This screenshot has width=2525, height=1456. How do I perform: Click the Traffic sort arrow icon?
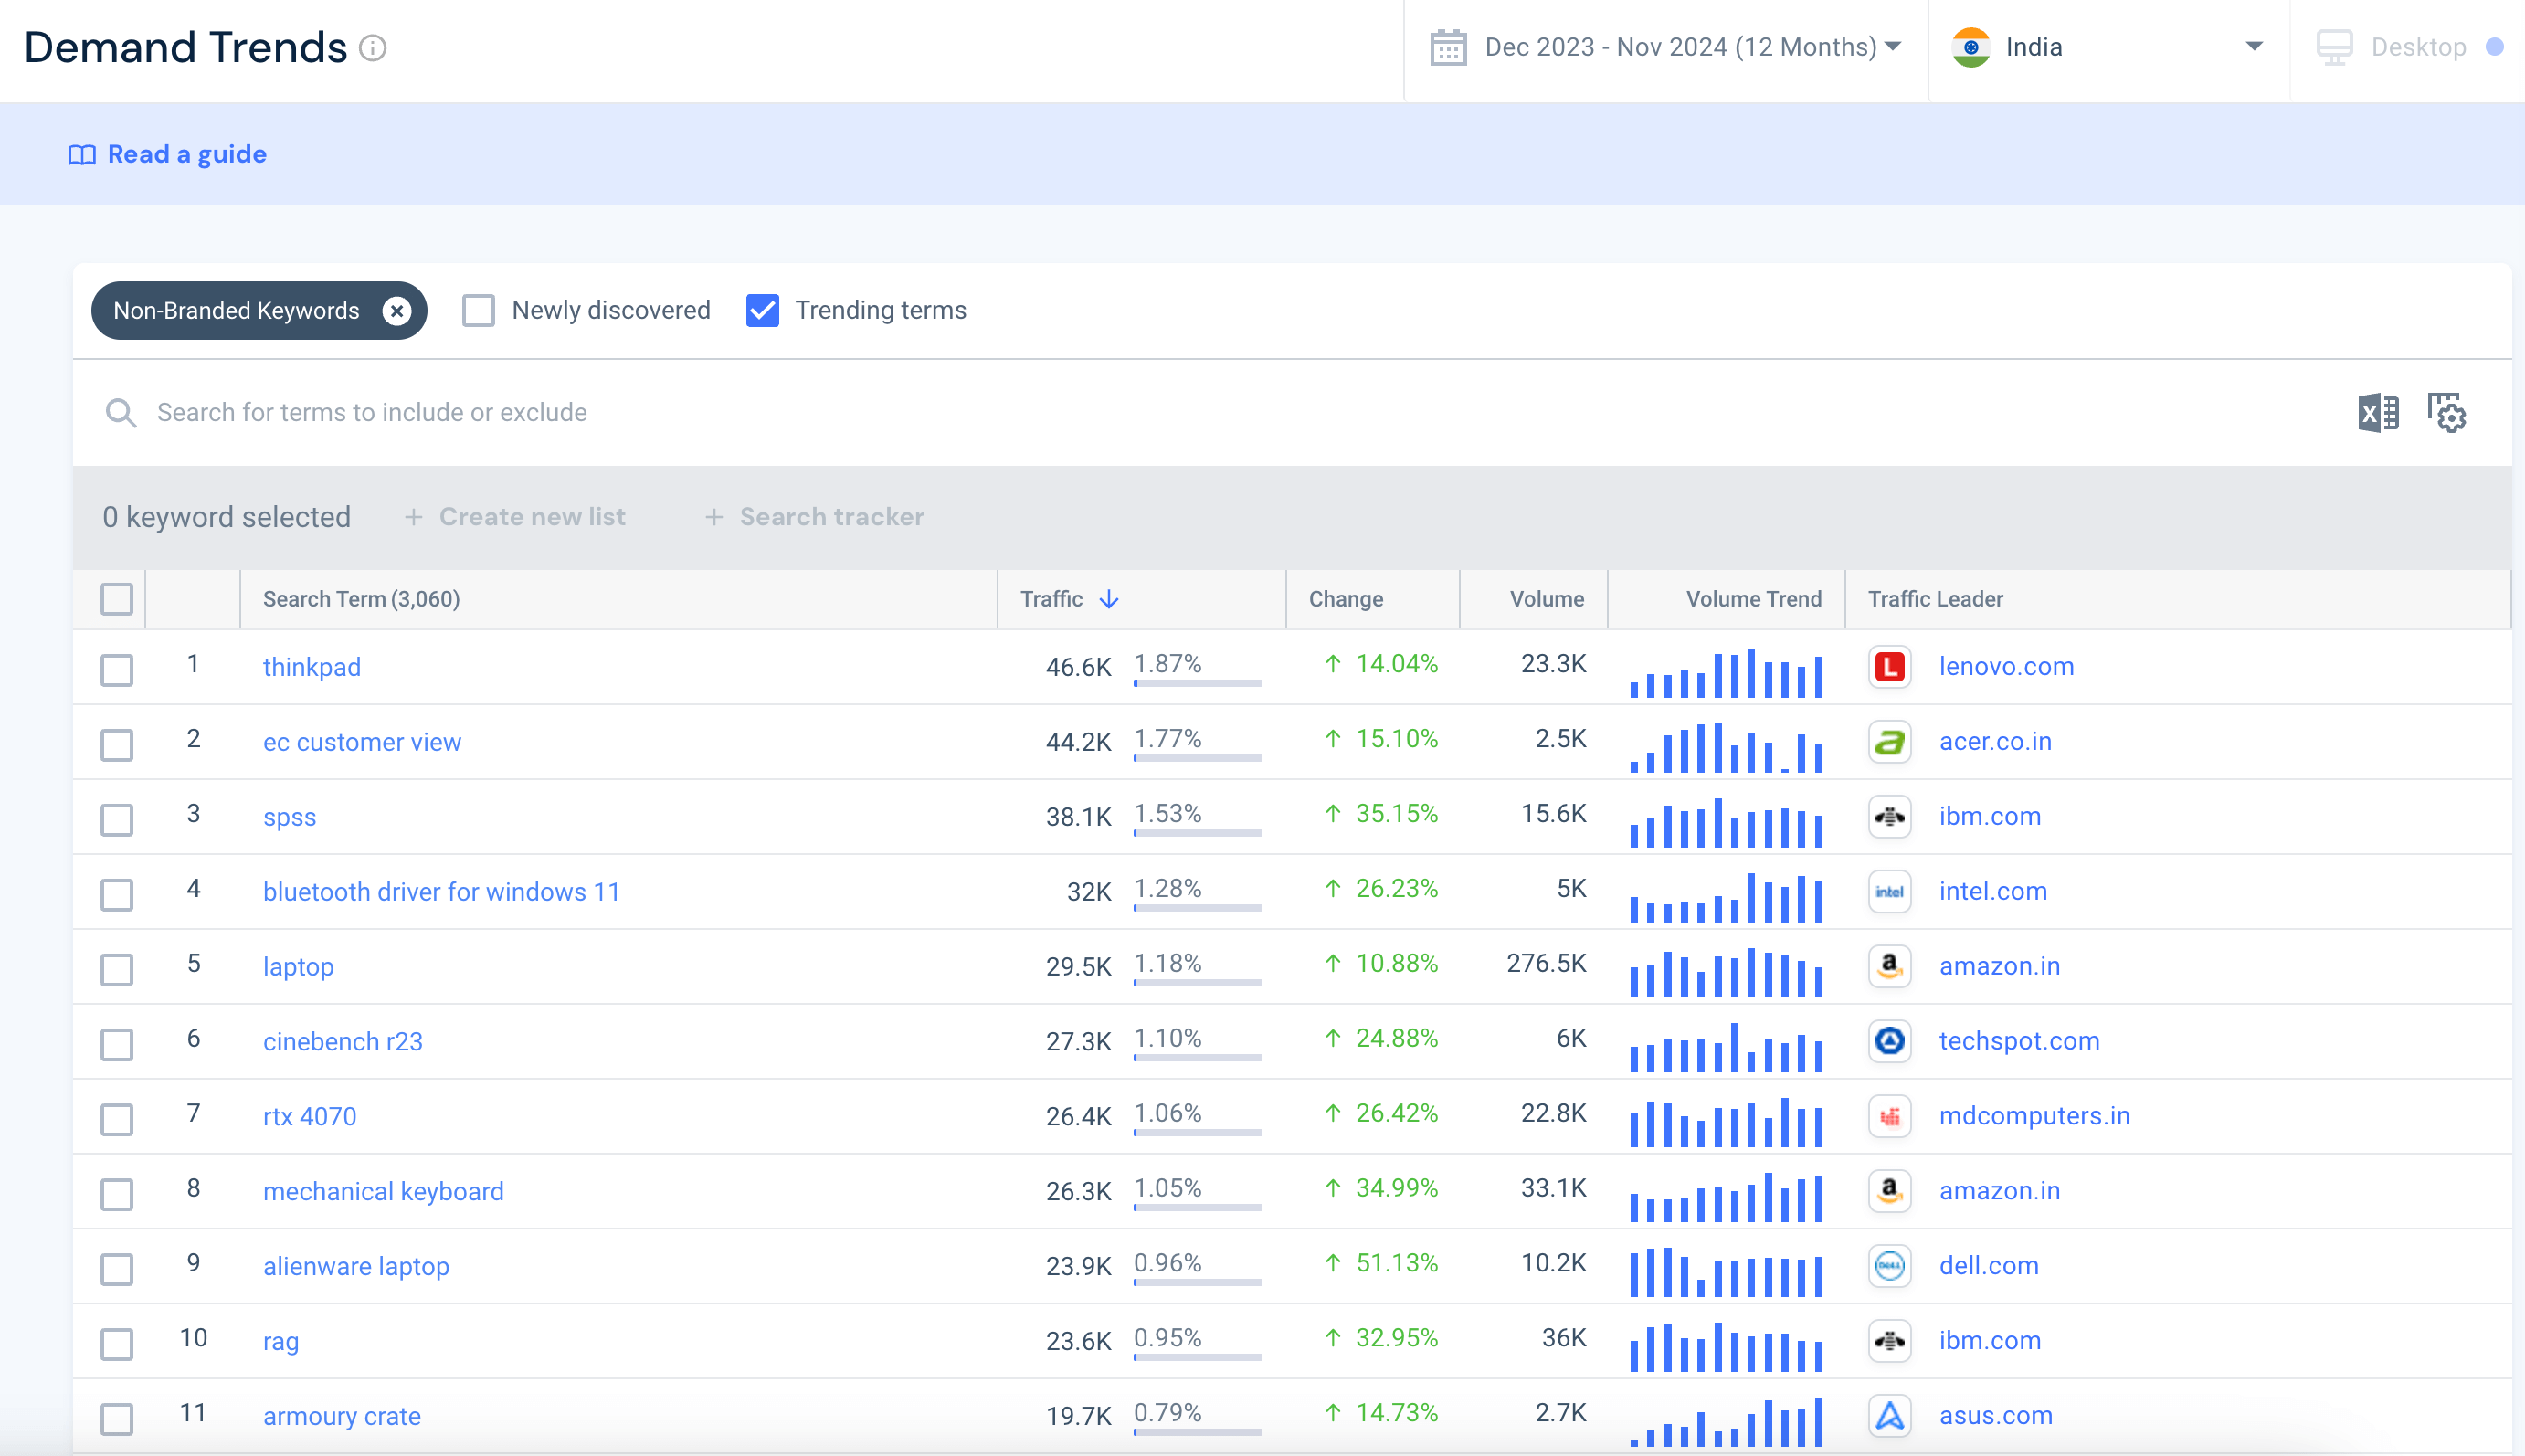click(x=1109, y=599)
